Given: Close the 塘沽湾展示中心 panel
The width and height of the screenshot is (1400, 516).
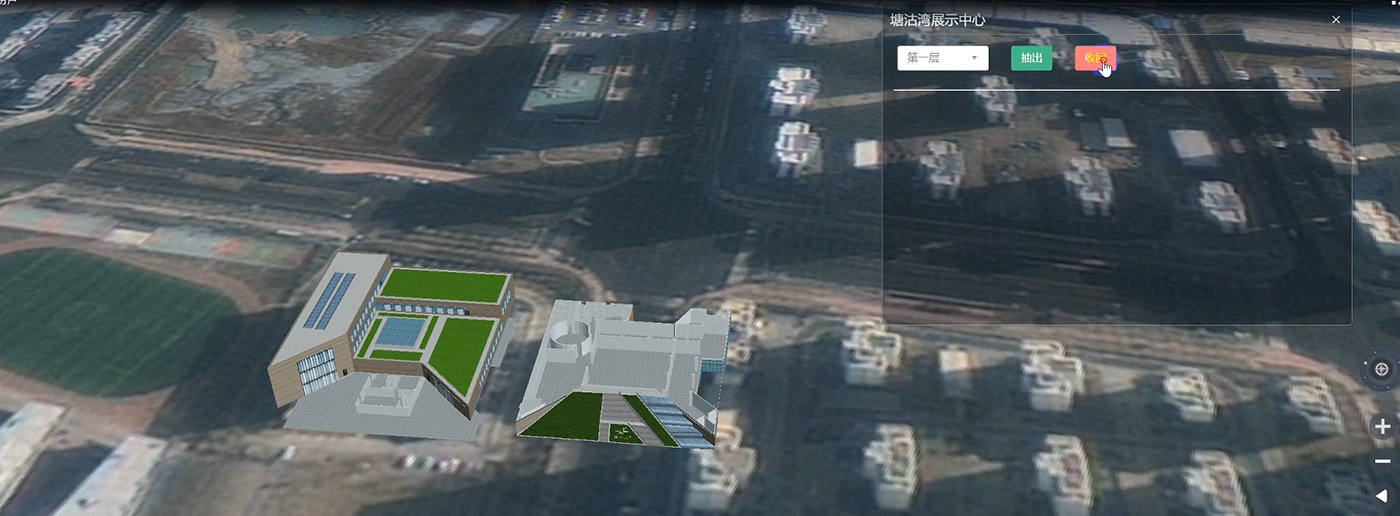Looking at the screenshot, I should (x=1336, y=20).
